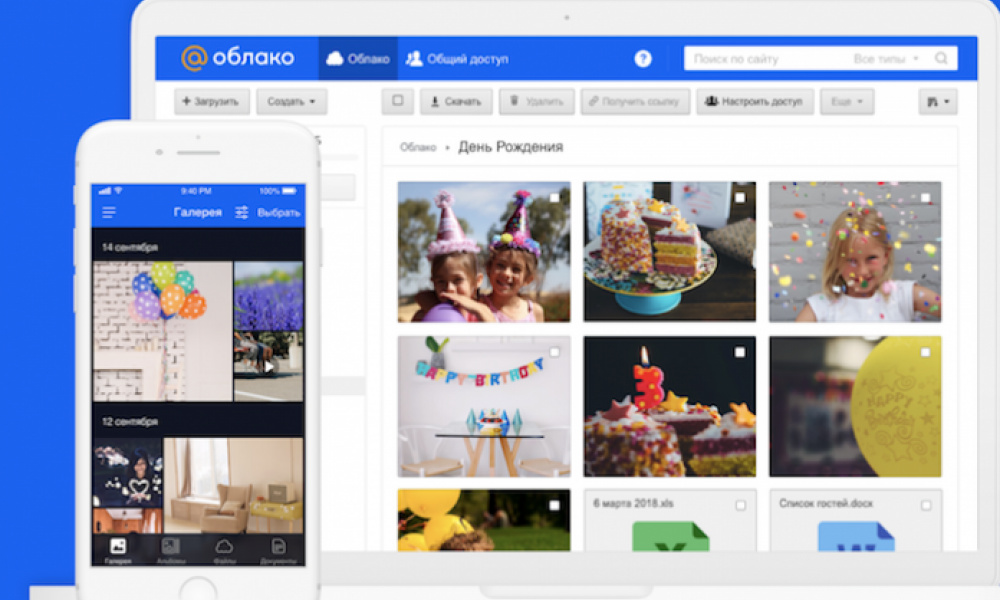The image size is (1000, 600).
Task: Click the search magnifier icon
Action: (x=941, y=59)
